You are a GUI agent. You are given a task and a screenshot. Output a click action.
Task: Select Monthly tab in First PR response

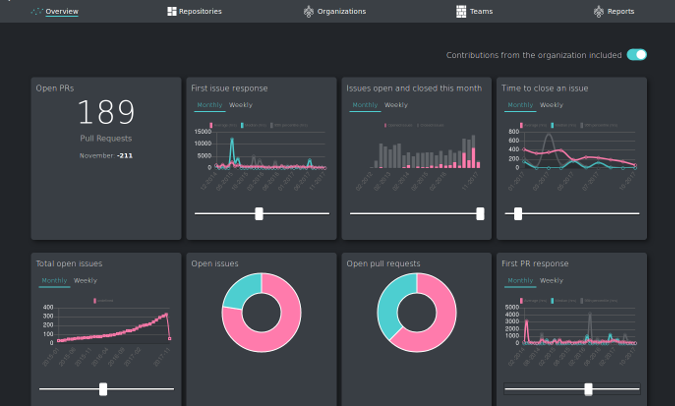click(x=520, y=281)
